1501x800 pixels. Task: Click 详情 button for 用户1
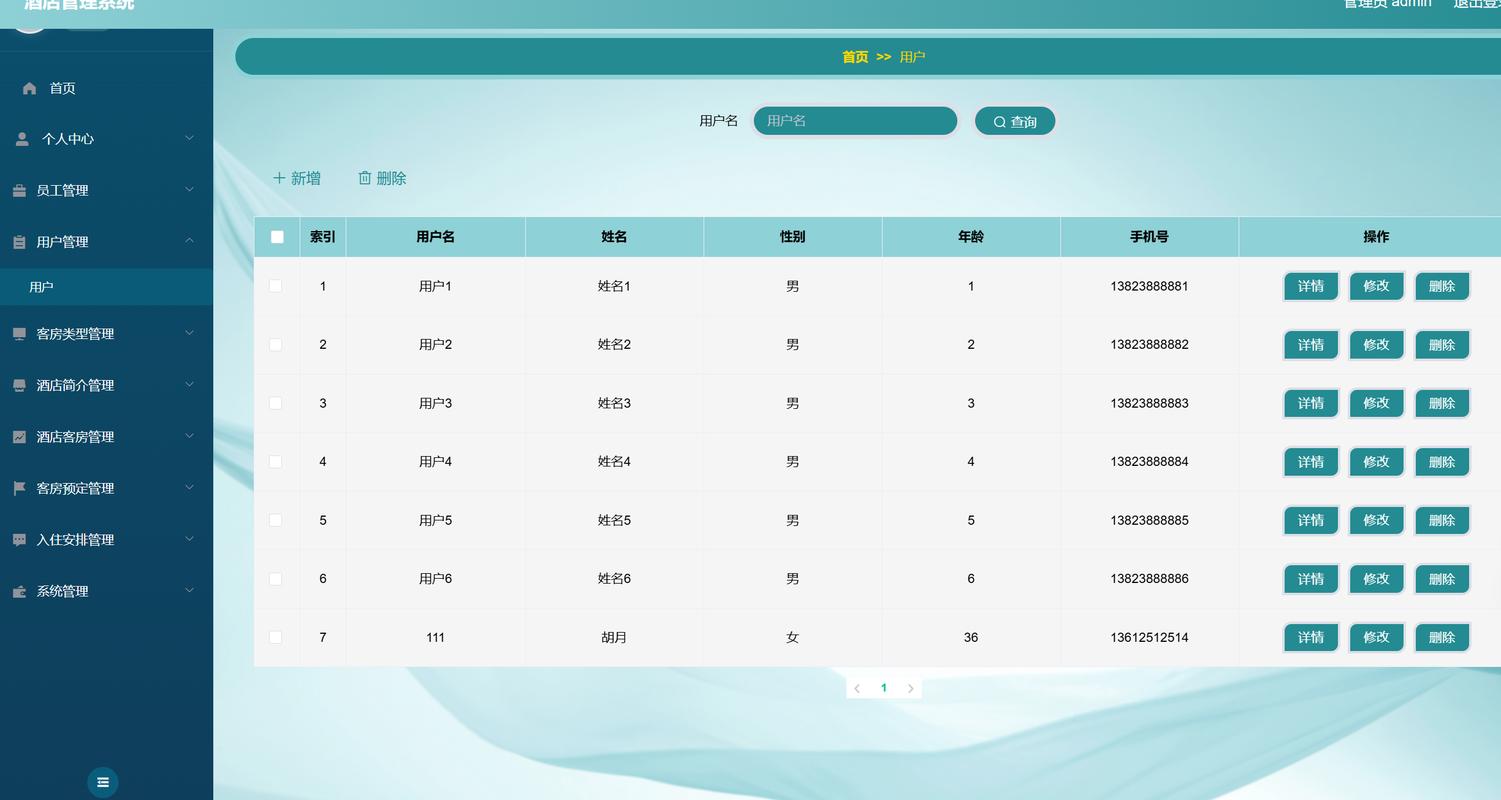point(1311,286)
